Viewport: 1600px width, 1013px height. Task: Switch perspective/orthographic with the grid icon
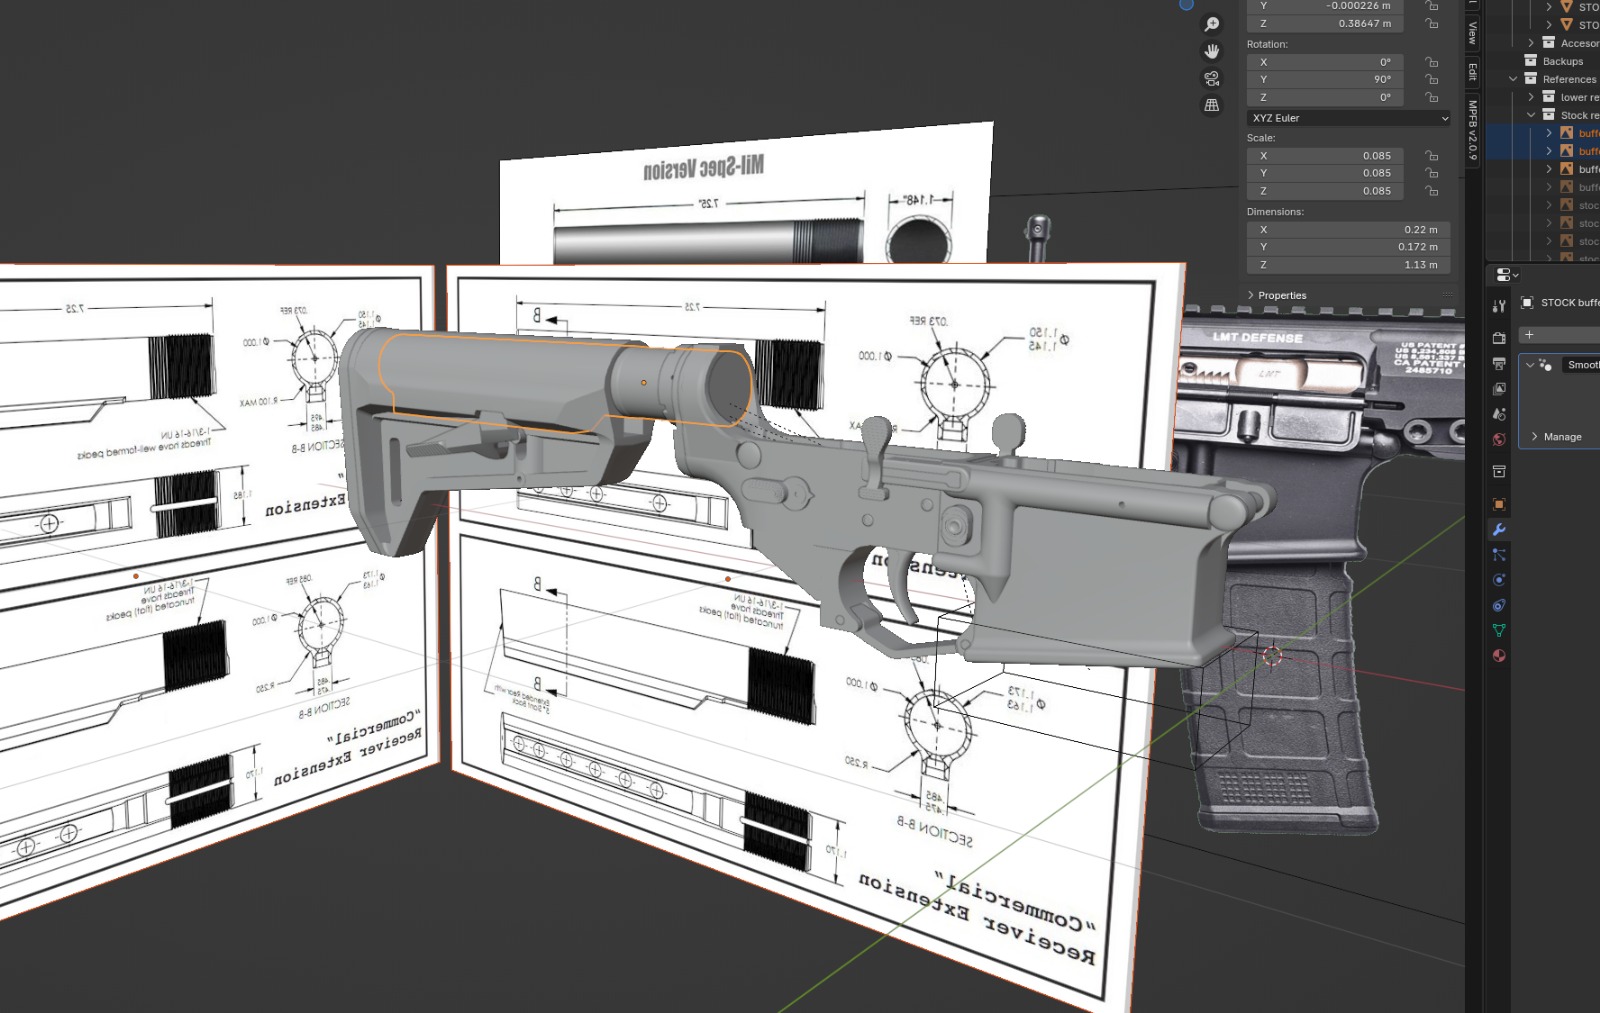[1212, 105]
